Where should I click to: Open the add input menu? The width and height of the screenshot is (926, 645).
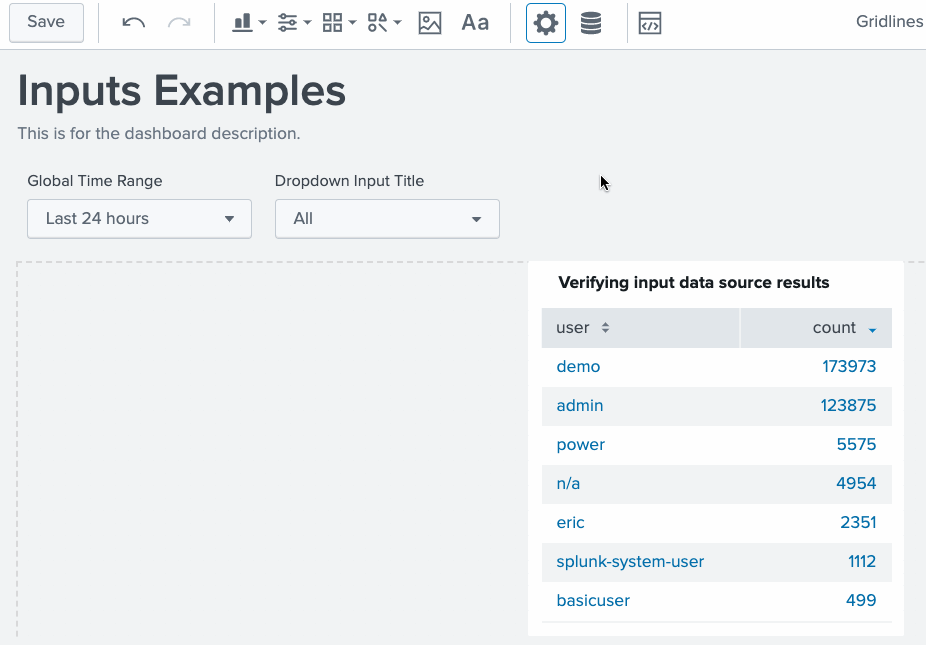[x=294, y=23]
